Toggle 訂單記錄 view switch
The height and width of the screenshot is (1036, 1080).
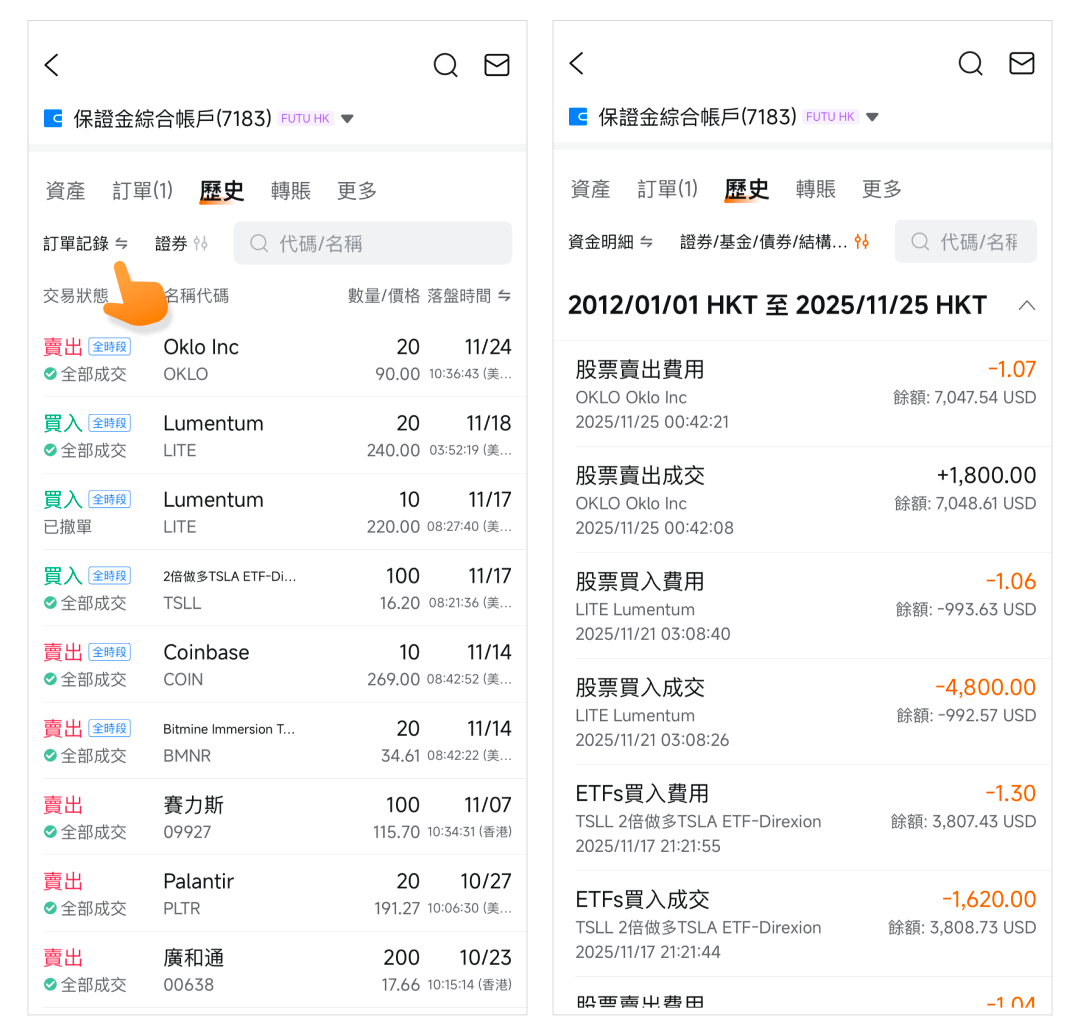click(x=121, y=243)
